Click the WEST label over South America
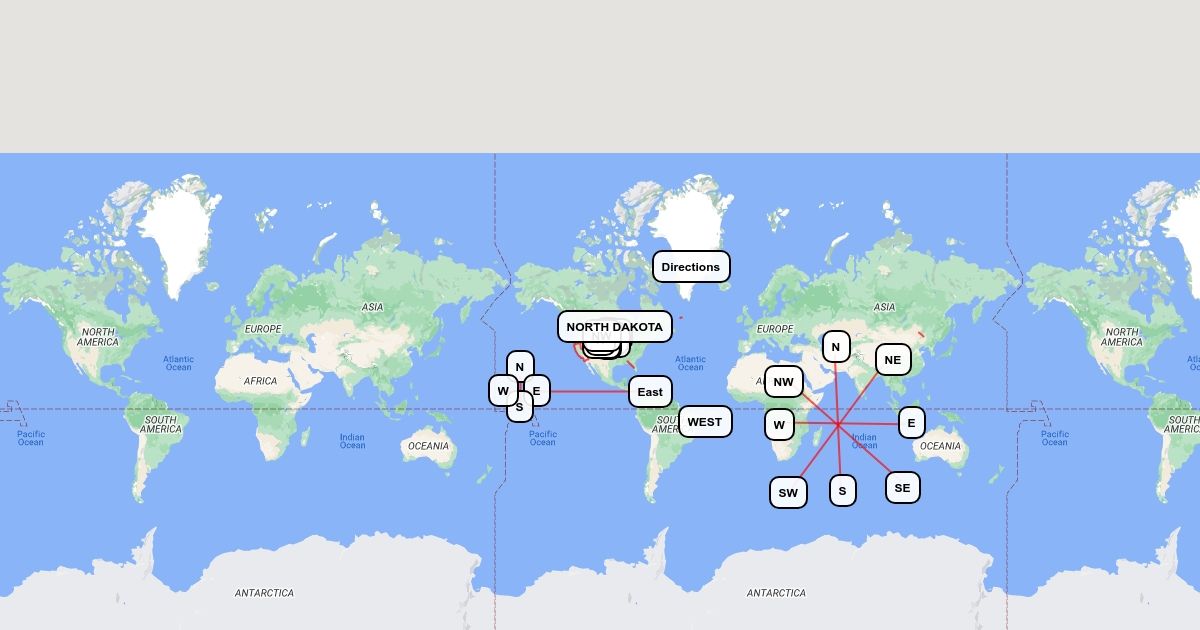 pos(704,422)
